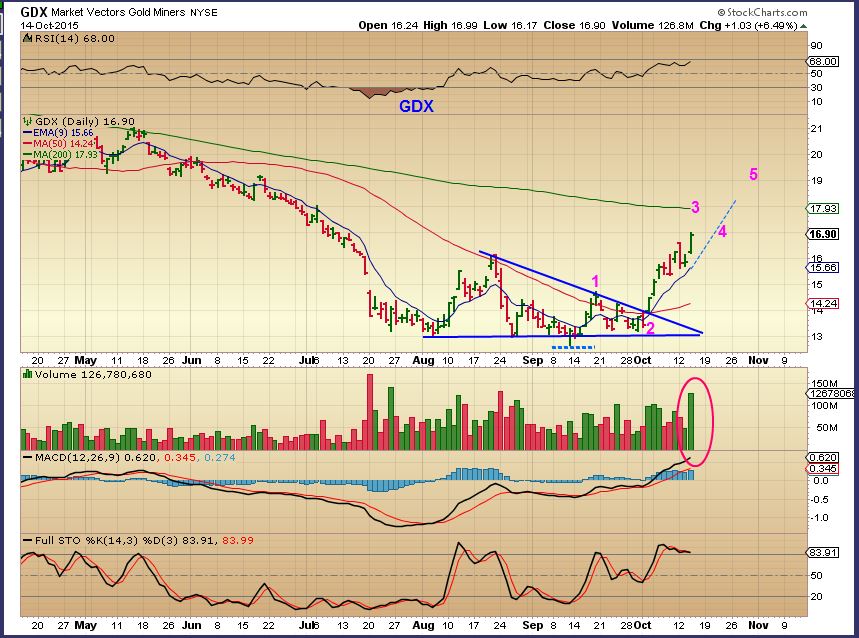Screen dimensions: 859x638
Task: Click the 16.90 last-price tag on the right axis
Action: coord(823,234)
